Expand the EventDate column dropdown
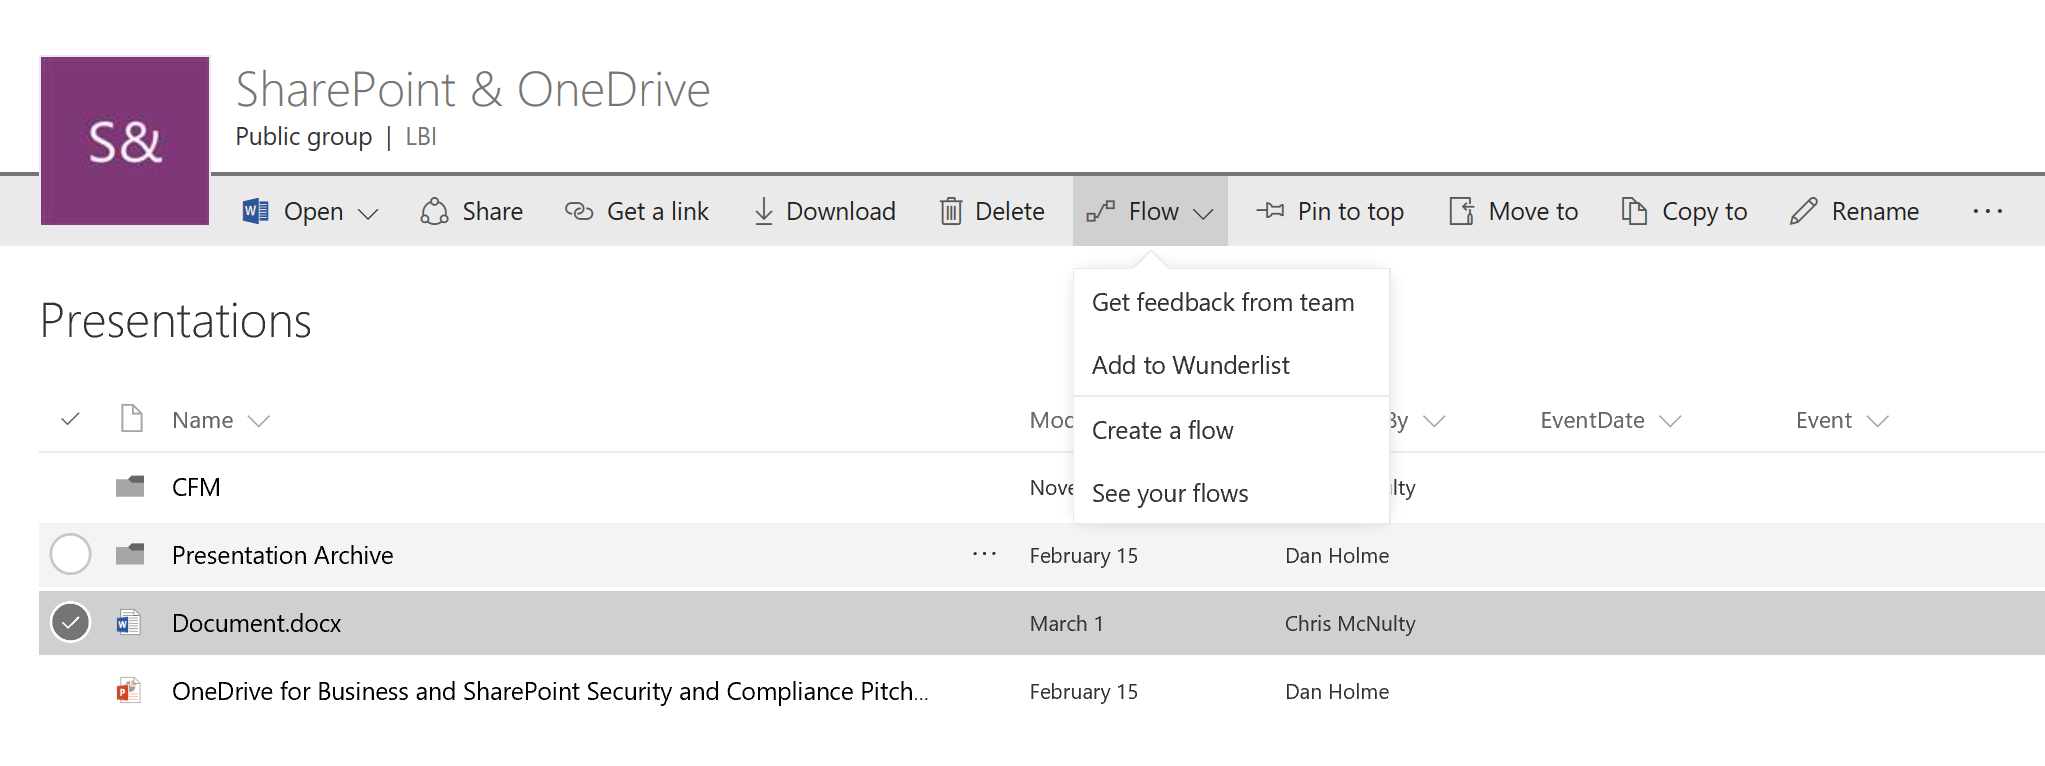2045x766 pixels. tap(1670, 421)
